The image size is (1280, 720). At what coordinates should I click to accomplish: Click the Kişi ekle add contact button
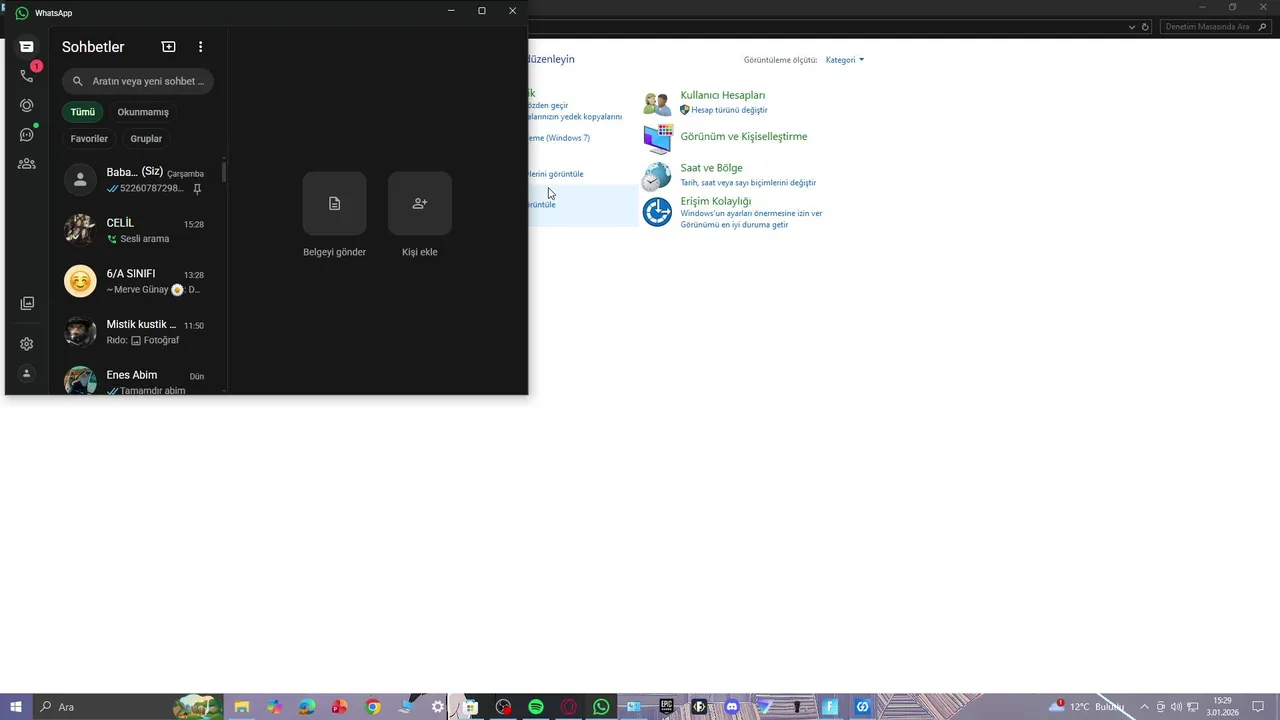[x=420, y=203]
